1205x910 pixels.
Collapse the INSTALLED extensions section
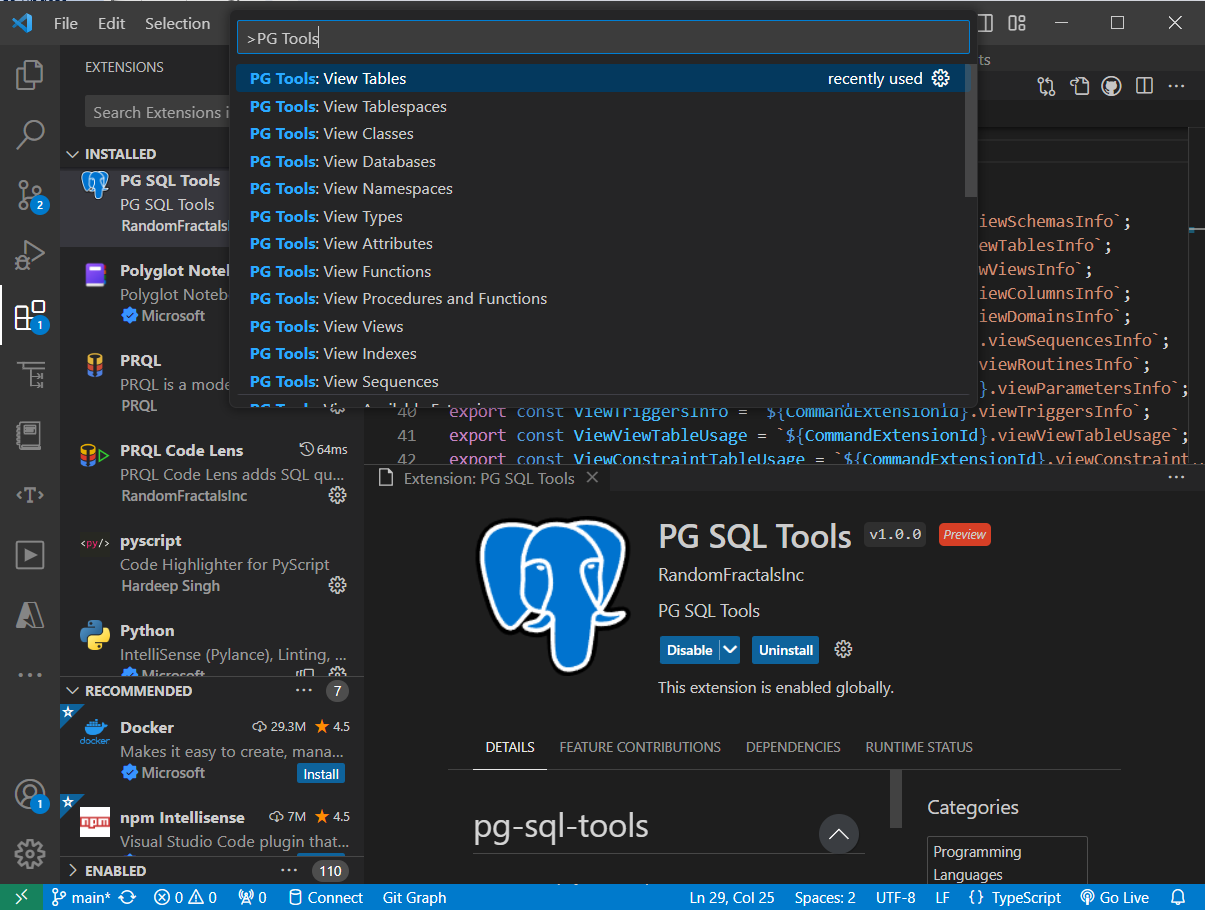point(72,154)
